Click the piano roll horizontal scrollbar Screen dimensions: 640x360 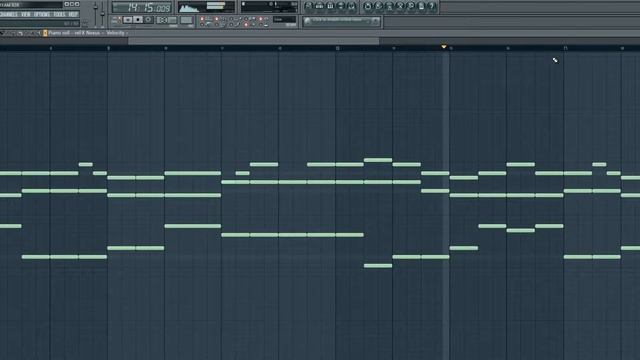253,41
